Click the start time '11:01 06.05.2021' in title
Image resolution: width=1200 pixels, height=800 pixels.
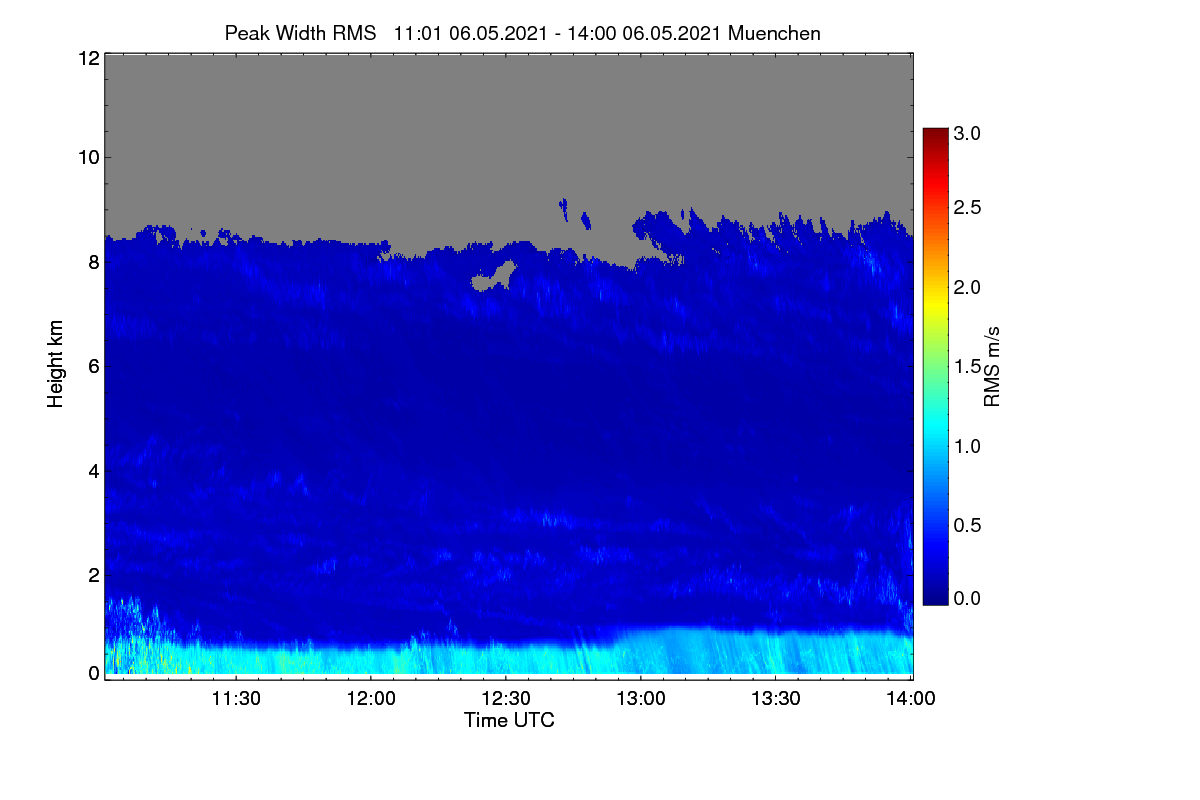471,33
